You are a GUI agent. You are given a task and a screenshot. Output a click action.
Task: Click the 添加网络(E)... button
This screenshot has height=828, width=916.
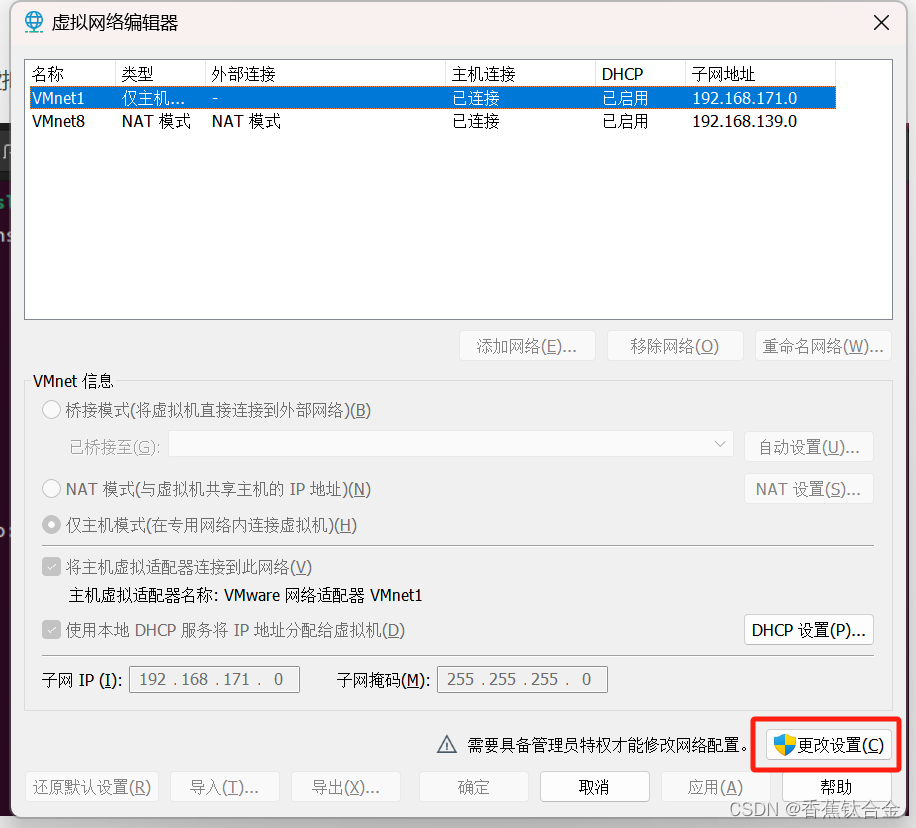[x=527, y=346]
